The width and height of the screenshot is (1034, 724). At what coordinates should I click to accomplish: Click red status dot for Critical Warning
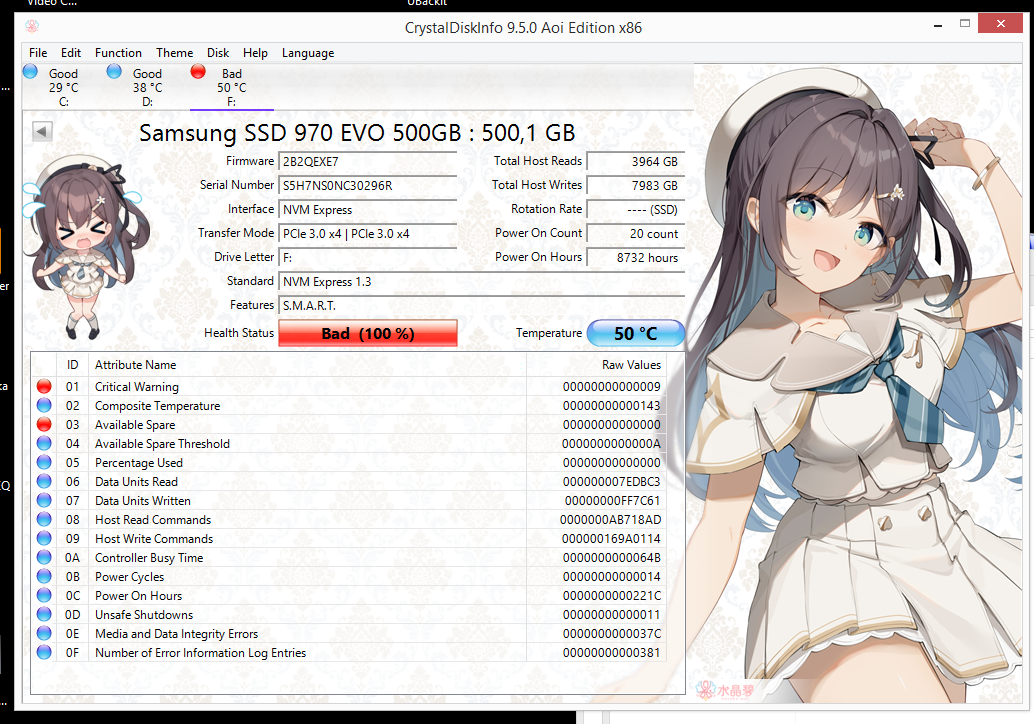coord(44,386)
